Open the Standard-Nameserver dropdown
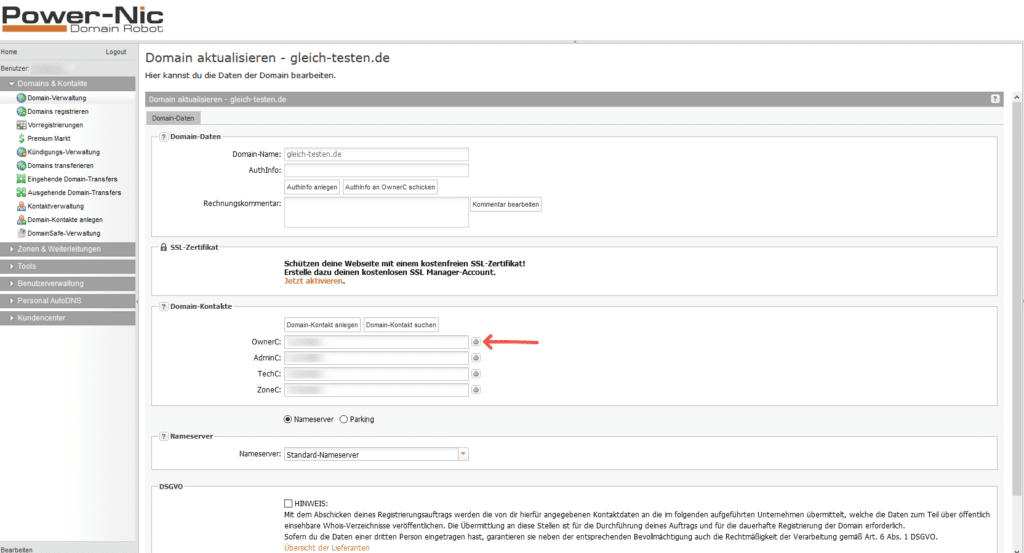The height and width of the screenshot is (553, 1024). coord(462,454)
